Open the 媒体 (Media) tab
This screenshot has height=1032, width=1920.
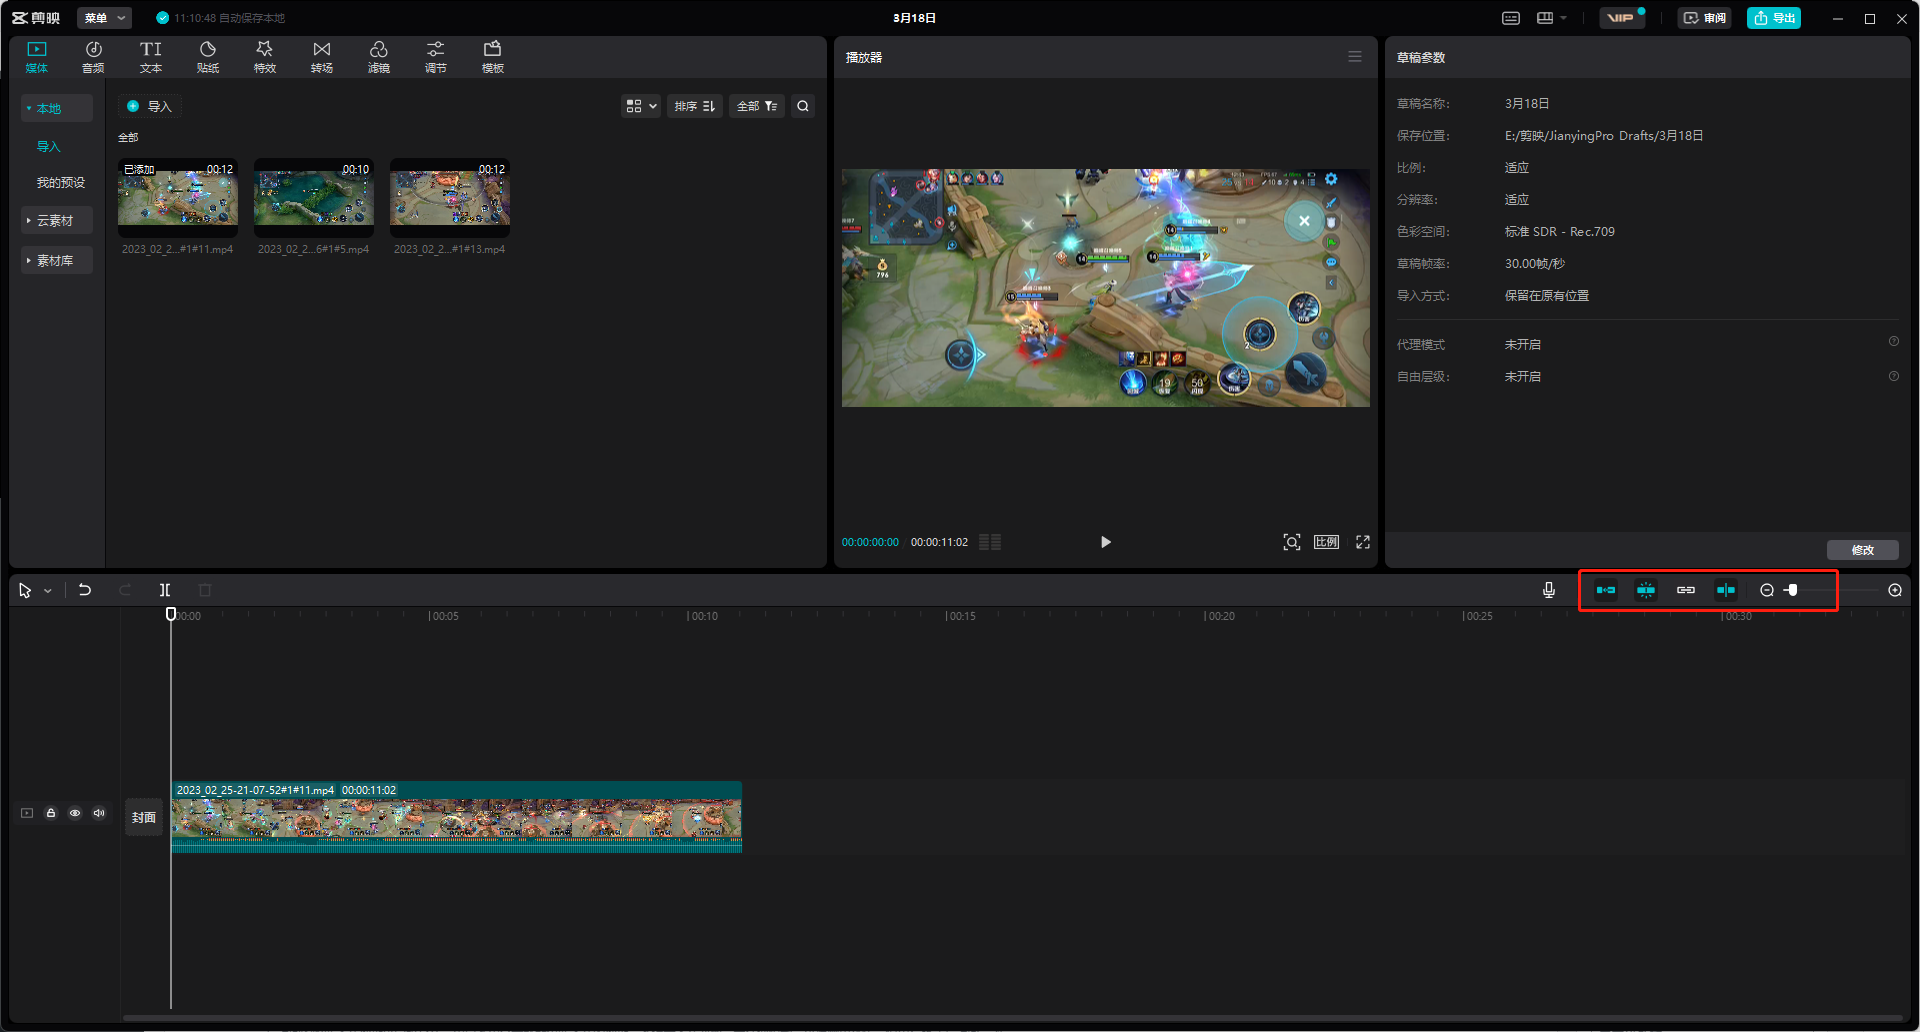click(x=37, y=57)
